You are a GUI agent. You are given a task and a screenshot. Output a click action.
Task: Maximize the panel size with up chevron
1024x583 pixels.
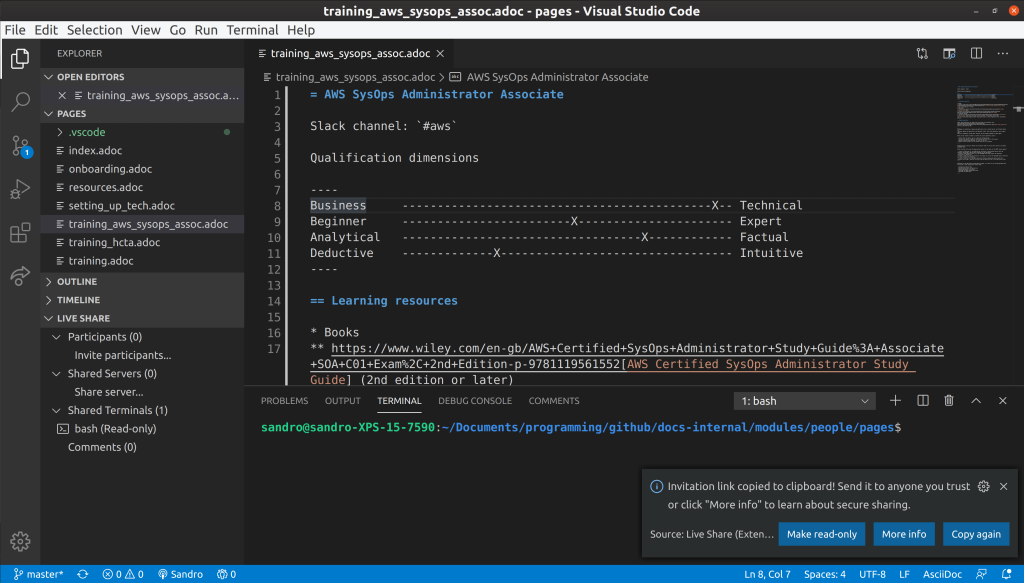(x=976, y=401)
